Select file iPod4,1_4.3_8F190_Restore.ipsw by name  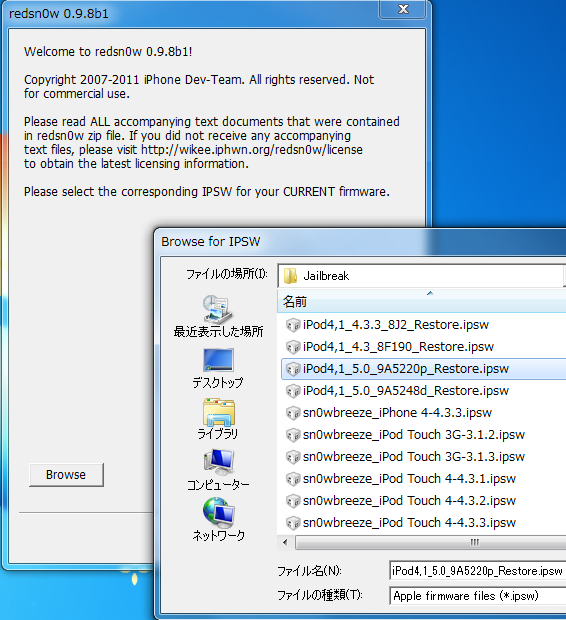pyautogui.click(x=398, y=347)
